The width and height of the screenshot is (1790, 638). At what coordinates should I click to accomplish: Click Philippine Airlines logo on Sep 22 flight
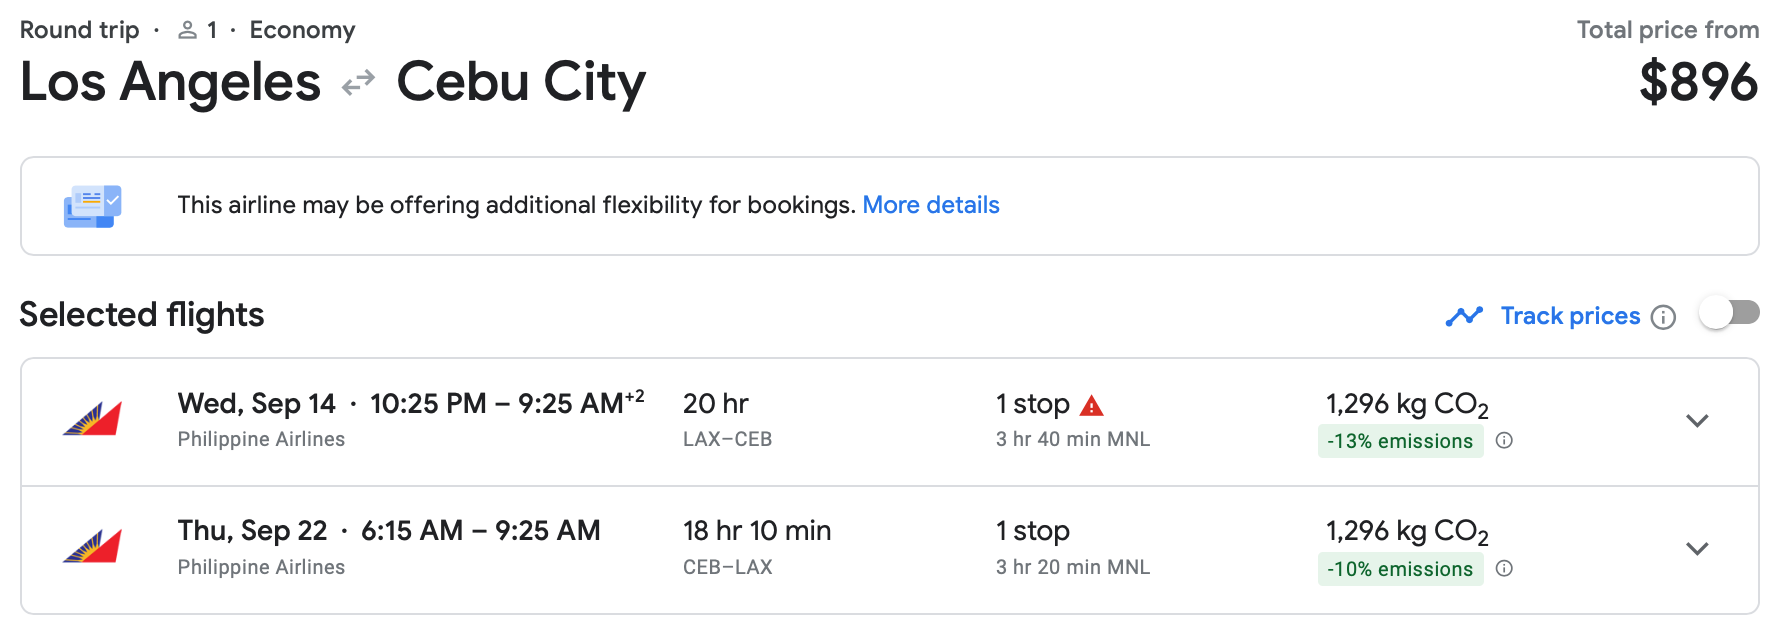click(x=92, y=547)
